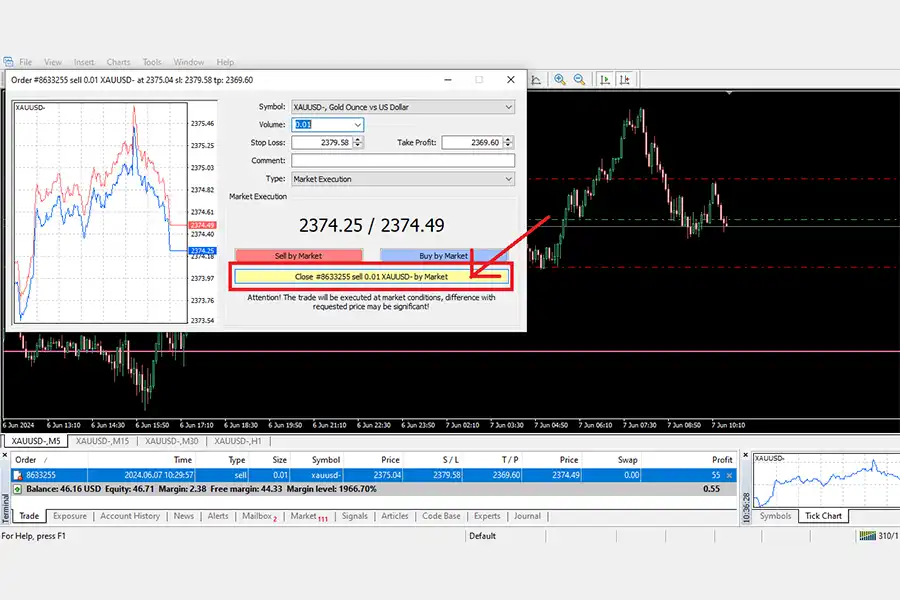Open the News terminal tab
The width and height of the screenshot is (900, 600).
click(184, 516)
